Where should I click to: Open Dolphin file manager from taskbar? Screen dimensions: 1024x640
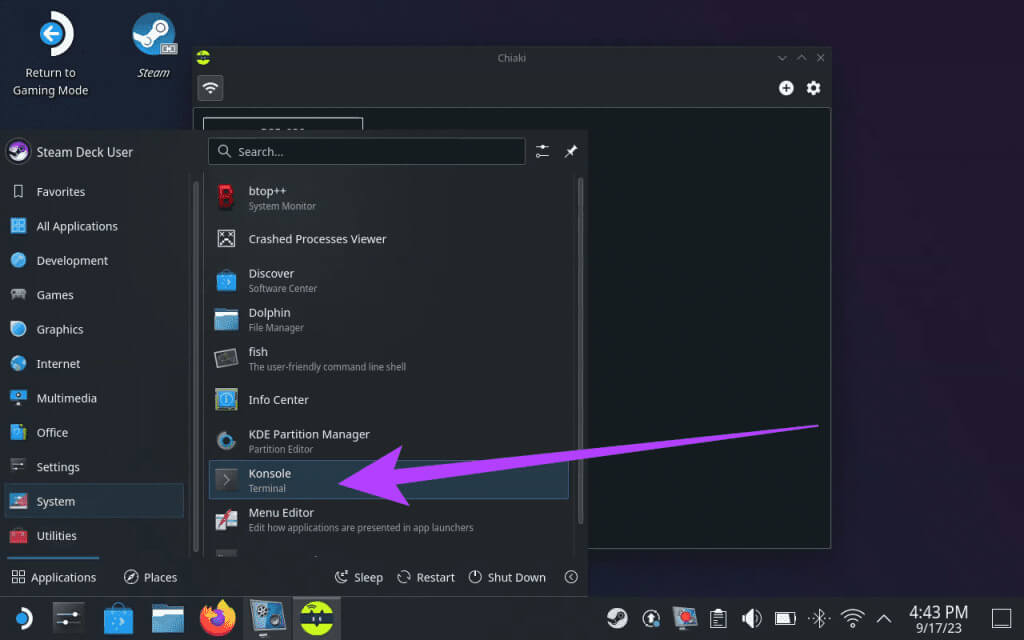coord(168,618)
